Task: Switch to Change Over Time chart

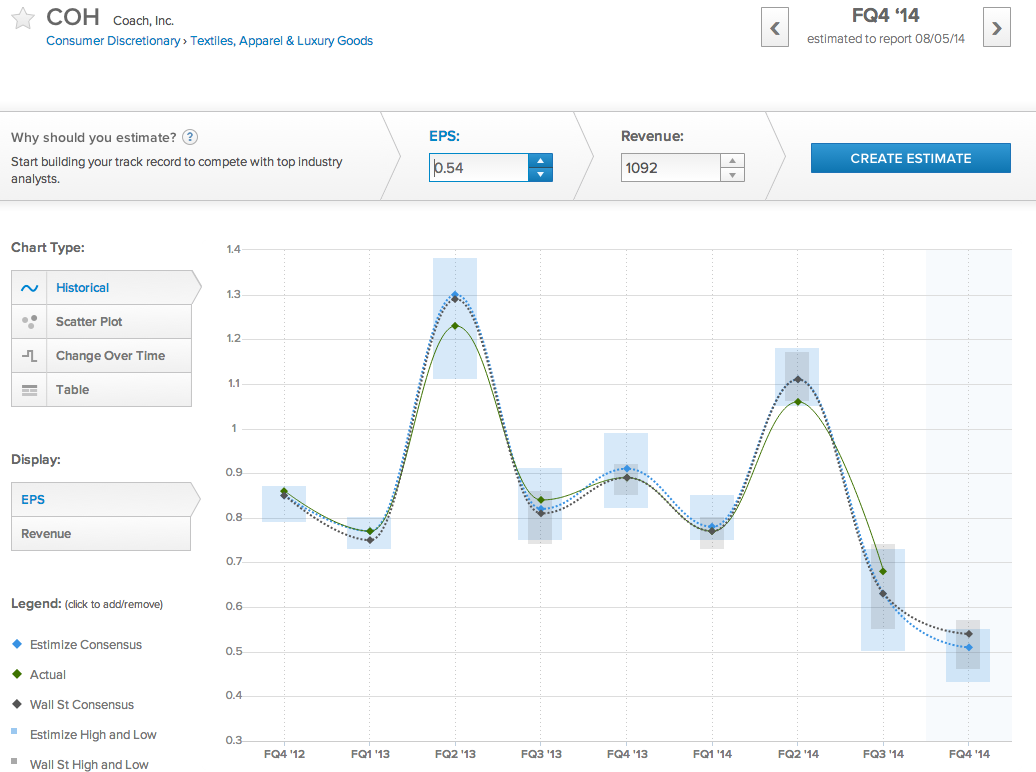Action: (101, 356)
